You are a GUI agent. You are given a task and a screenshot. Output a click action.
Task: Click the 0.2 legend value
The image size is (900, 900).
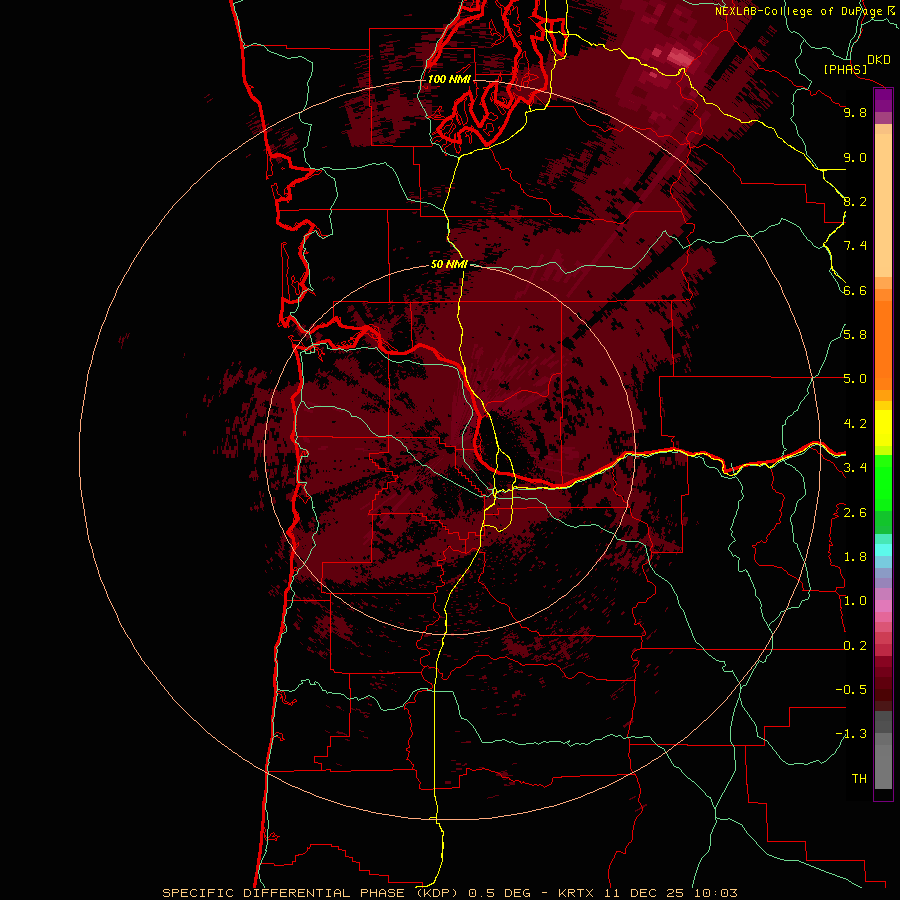[855, 646]
